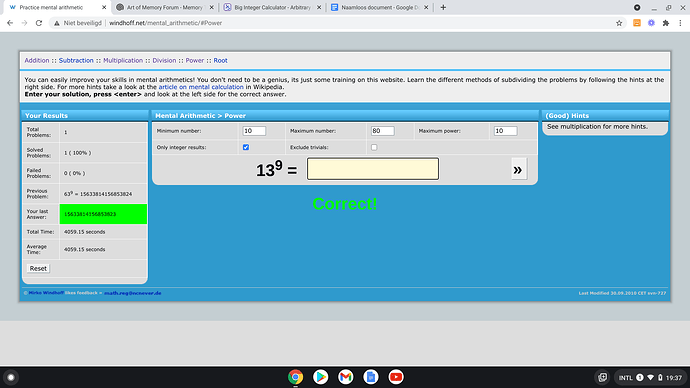This screenshot has width=690, height=388.
Task: Click the profile circle icon in title bar
Action: pos(637,7)
